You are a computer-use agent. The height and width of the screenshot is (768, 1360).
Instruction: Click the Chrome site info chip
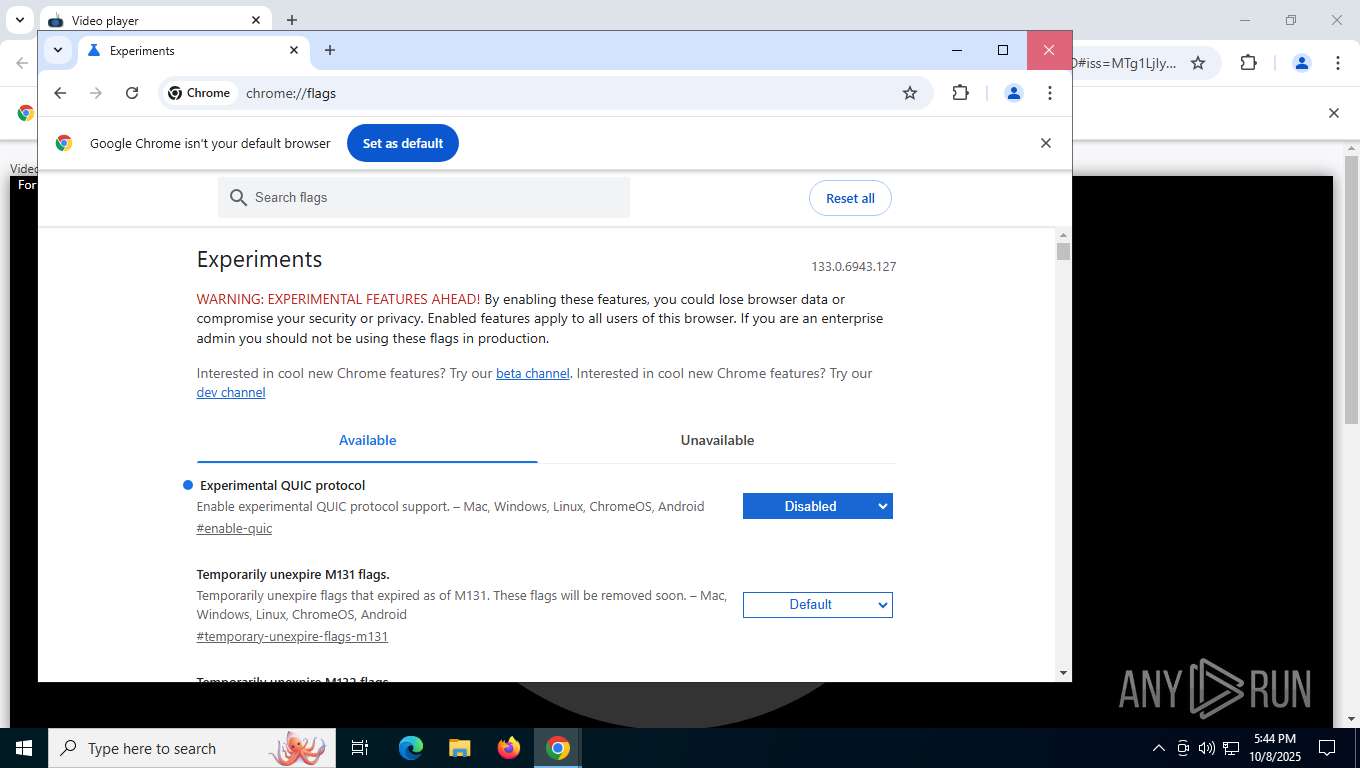pyautogui.click(x=200, y=93)
